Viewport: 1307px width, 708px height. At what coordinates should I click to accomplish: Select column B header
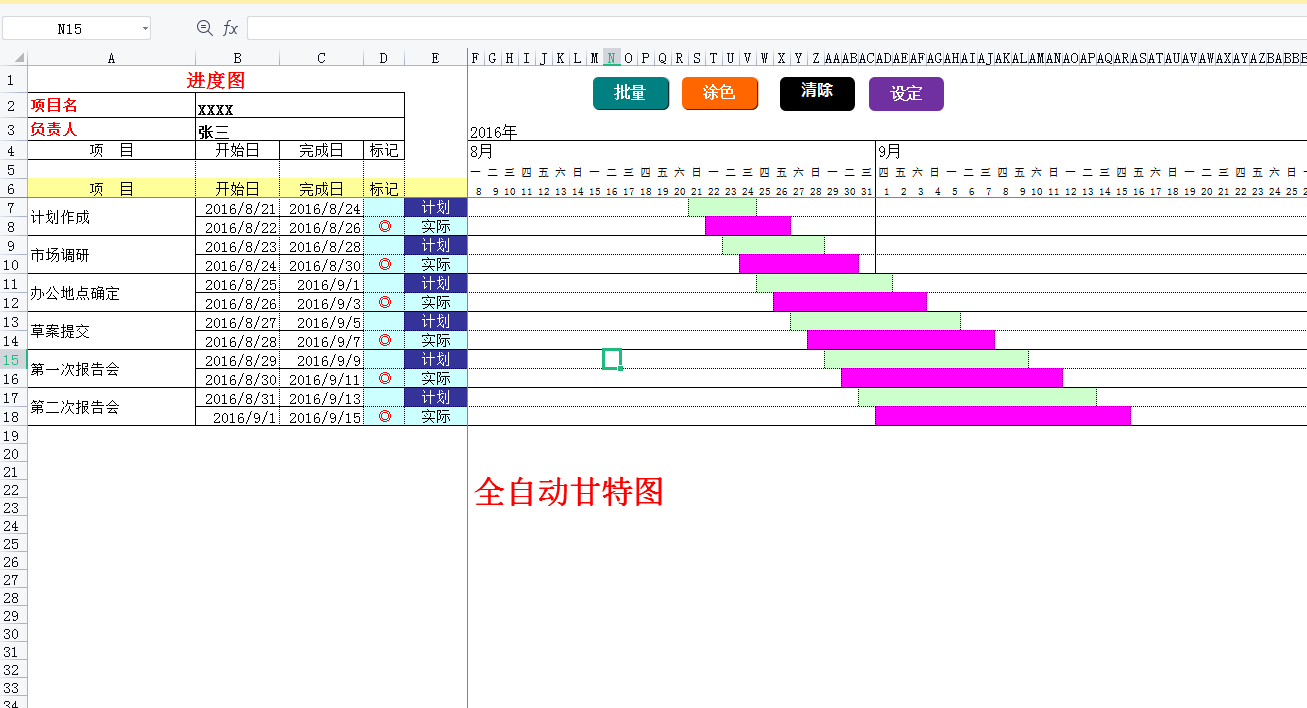(x=238, y=58)
